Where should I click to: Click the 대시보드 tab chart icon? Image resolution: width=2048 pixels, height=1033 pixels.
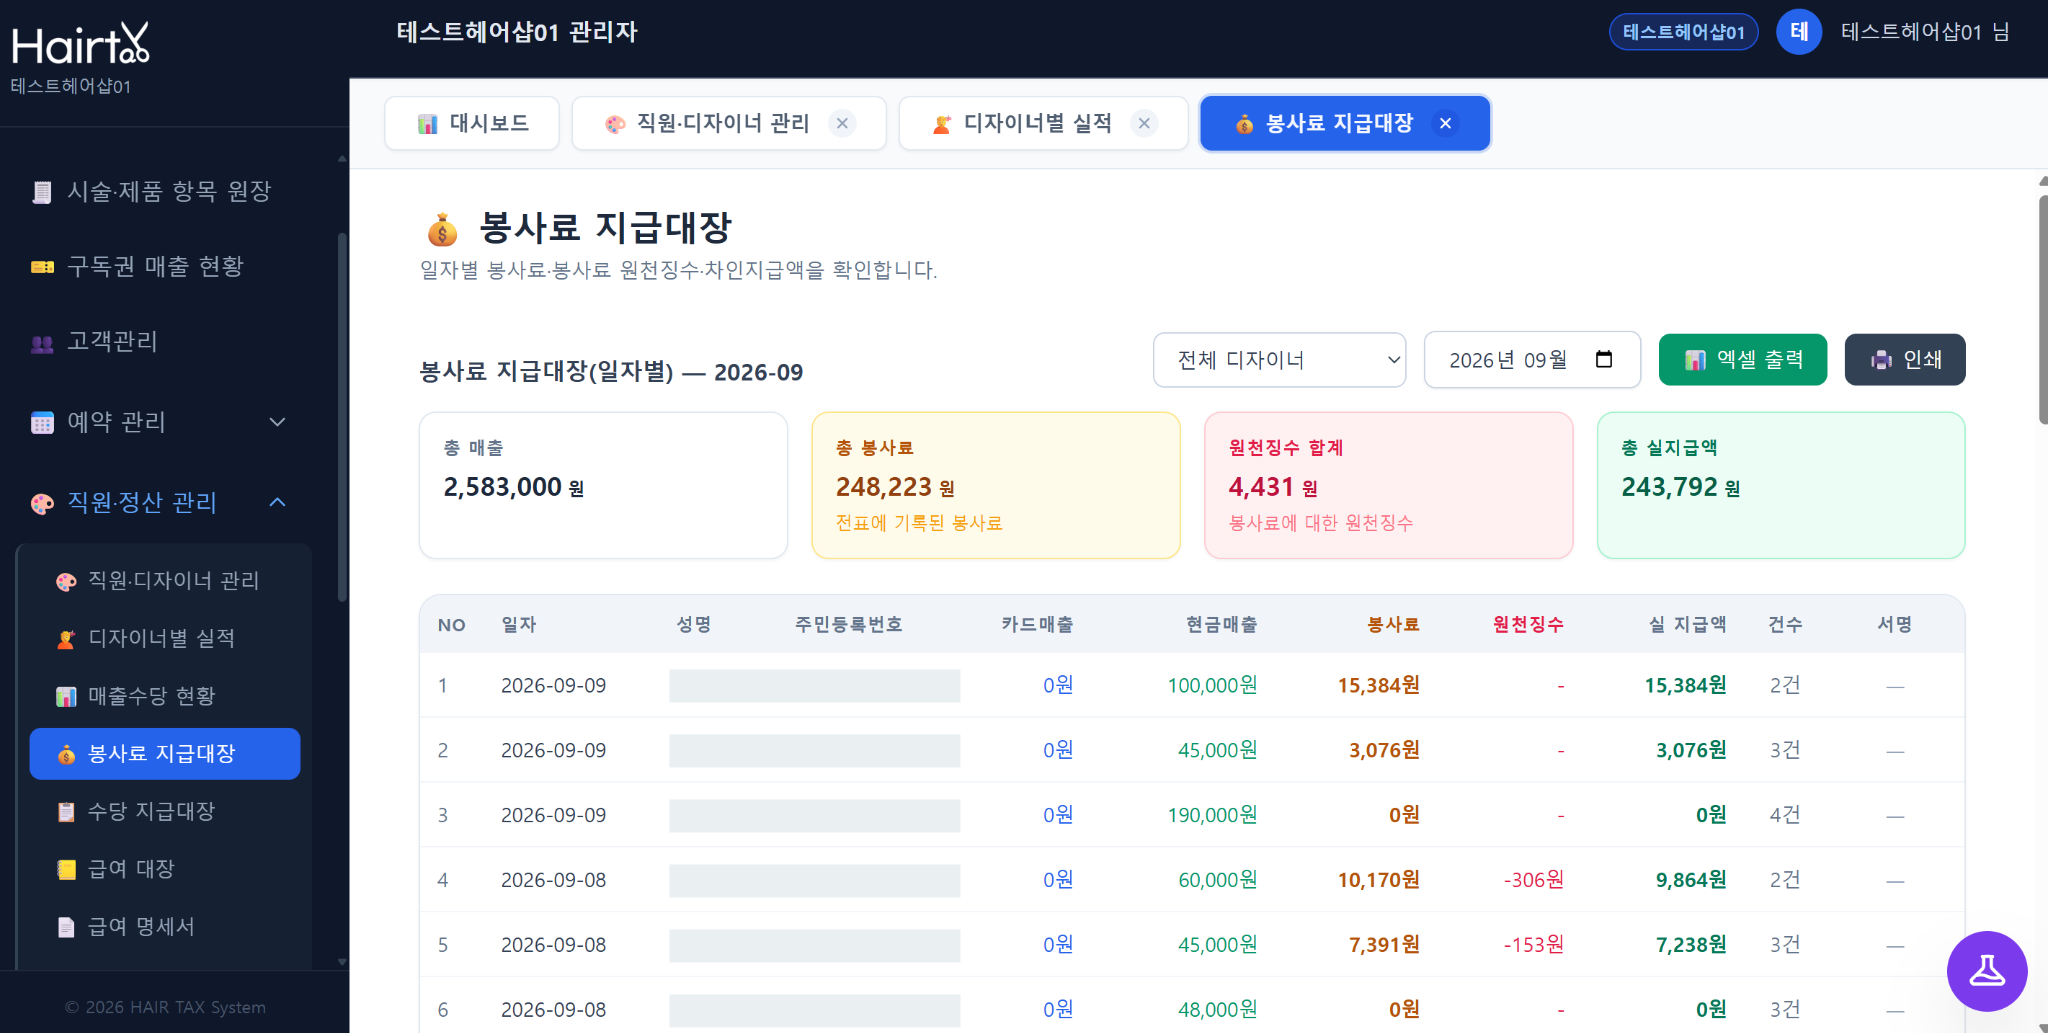pos(428,124)
